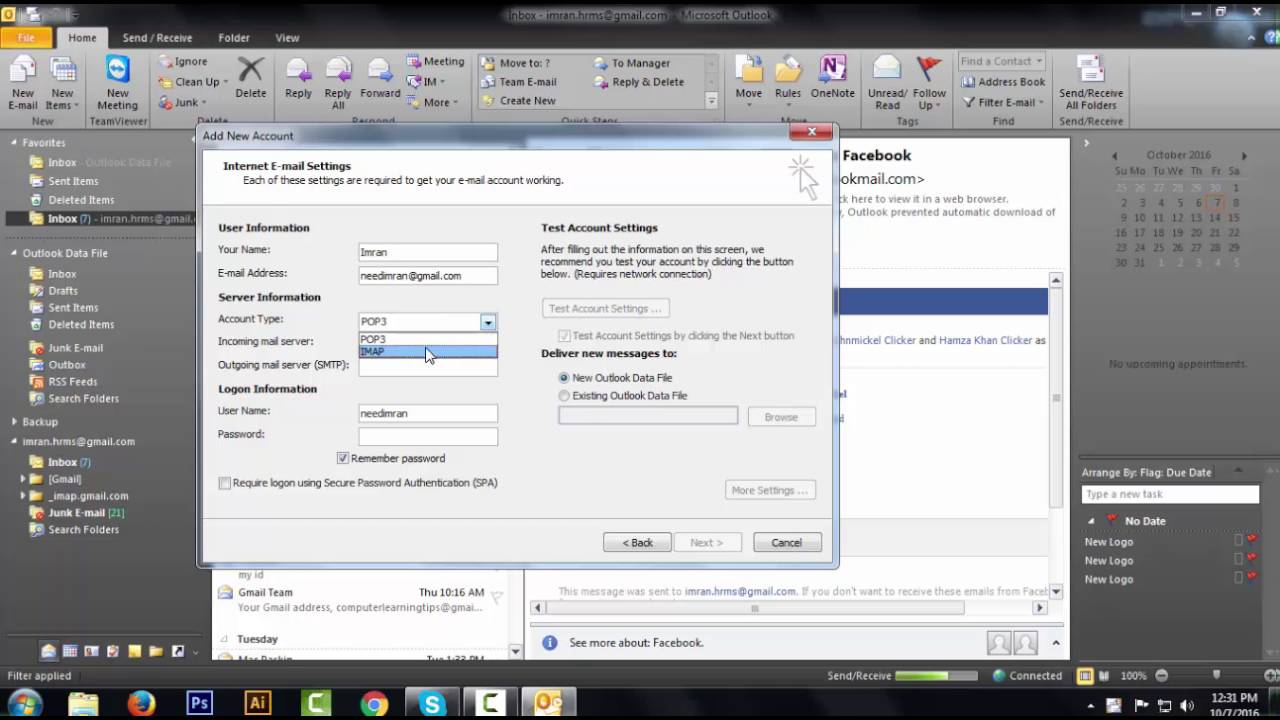Open Skype from the taskbar

(432, 703)
